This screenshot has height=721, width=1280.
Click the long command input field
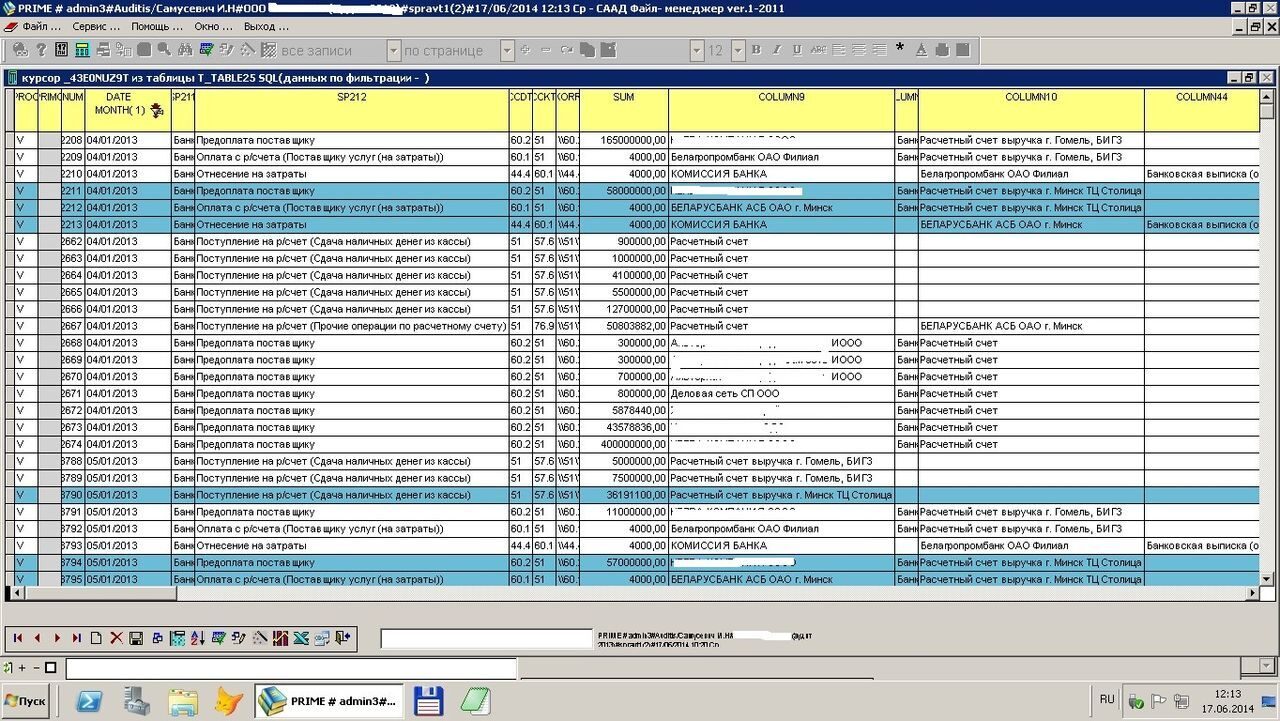[291, 668]
